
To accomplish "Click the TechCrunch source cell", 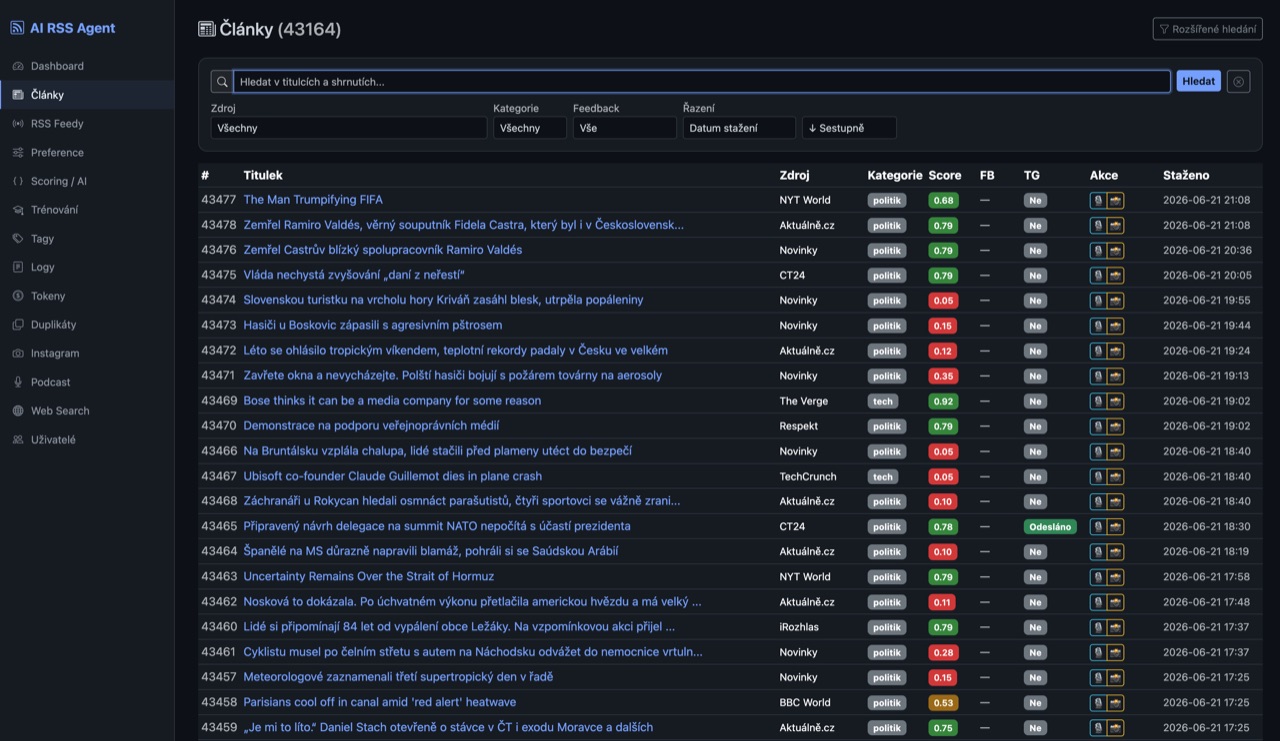I will (808, 477).
